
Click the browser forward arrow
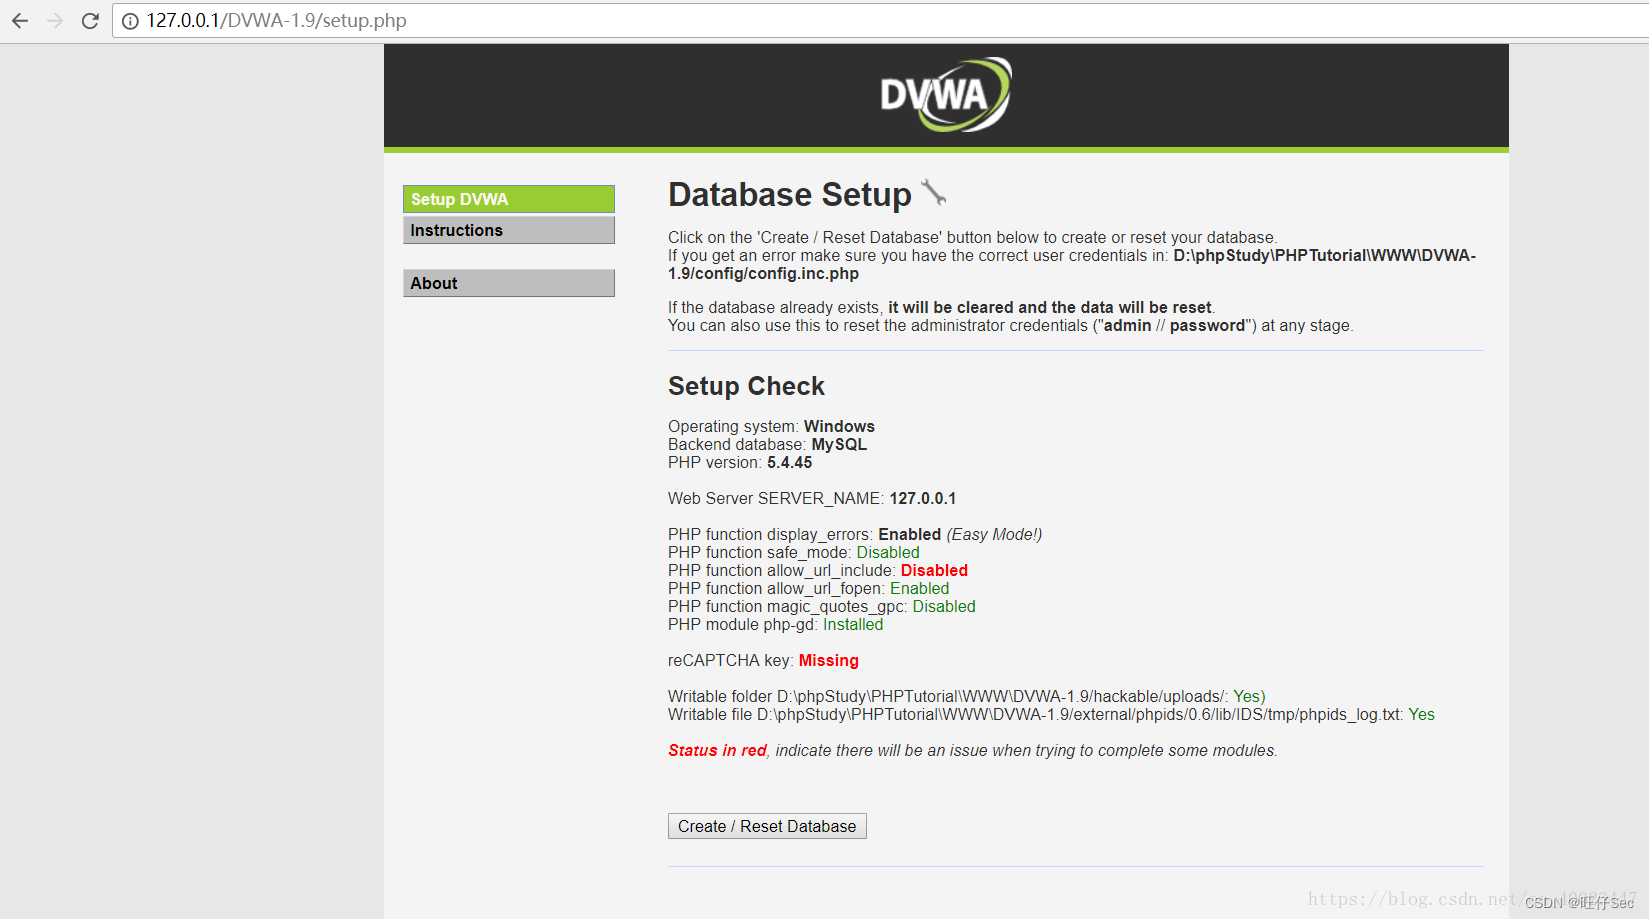click(x=55, y=21)
